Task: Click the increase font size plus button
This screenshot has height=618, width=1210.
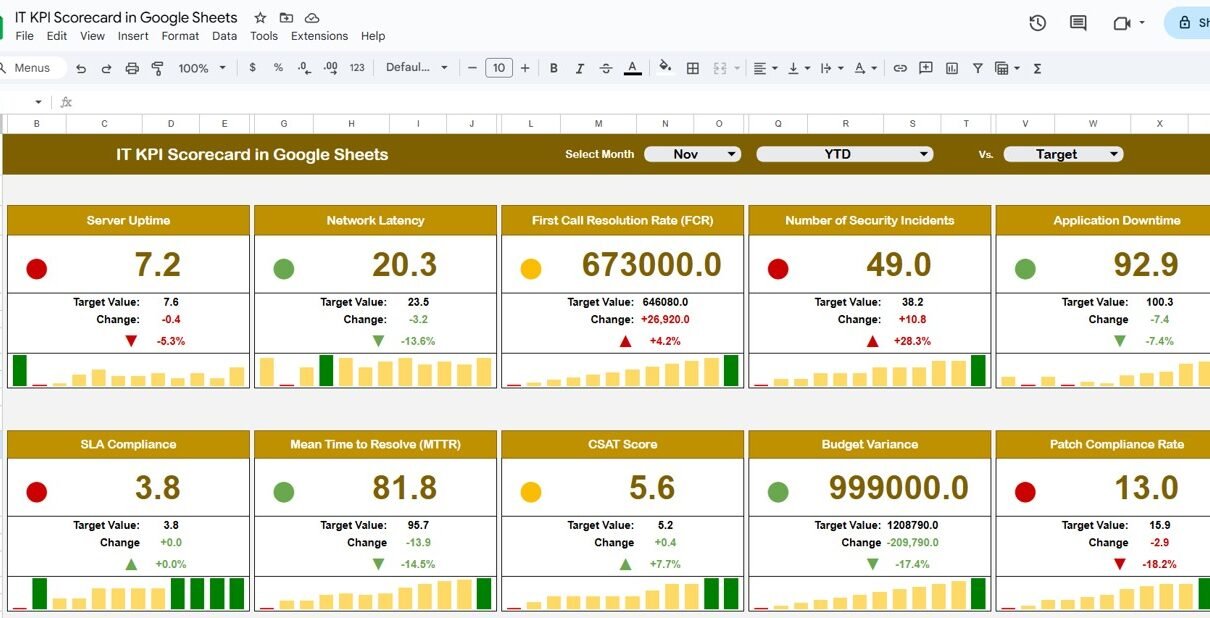Action: [x=525, y=68]
